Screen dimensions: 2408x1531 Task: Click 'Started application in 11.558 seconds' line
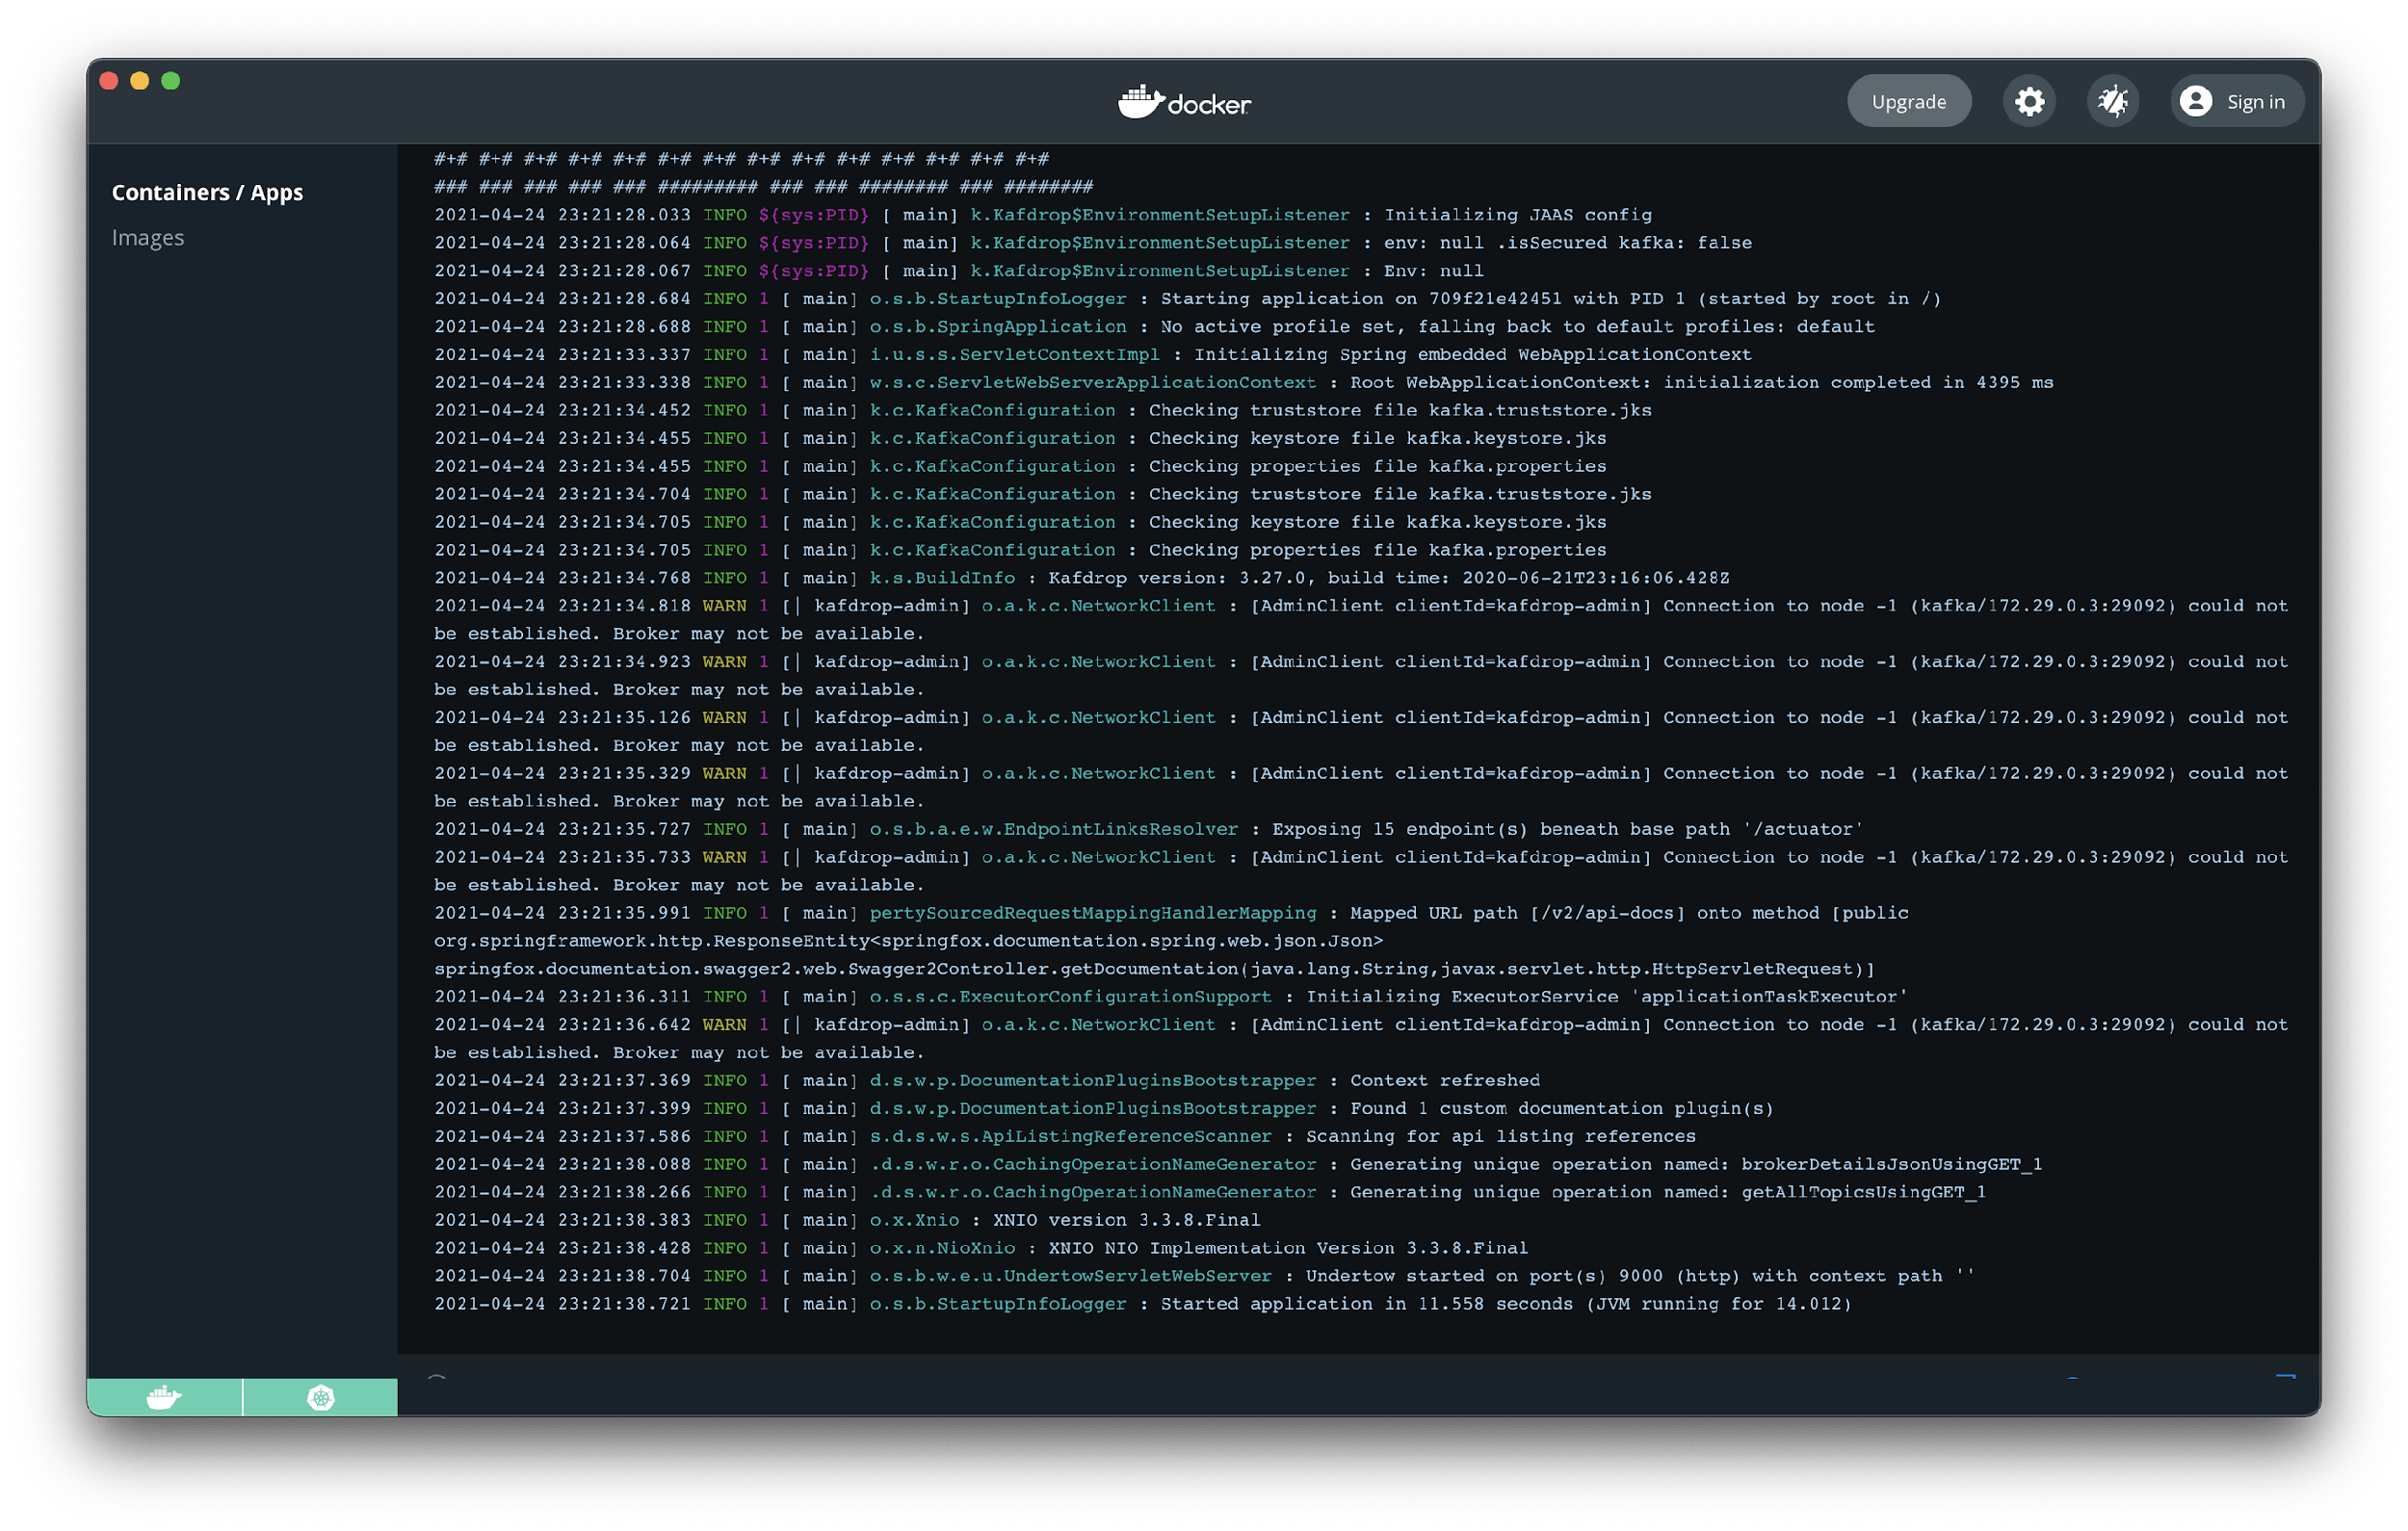pos(1143,1304)
